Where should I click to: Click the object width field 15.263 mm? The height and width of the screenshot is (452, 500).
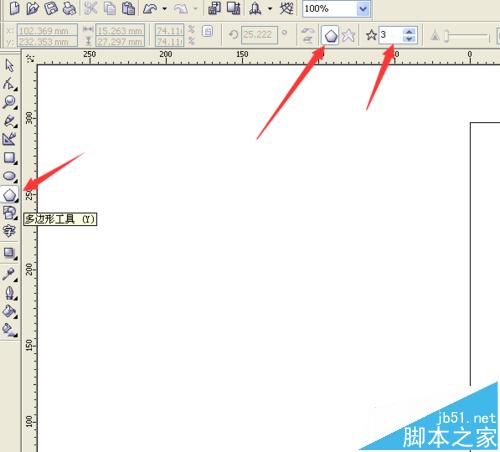point(120,31)
